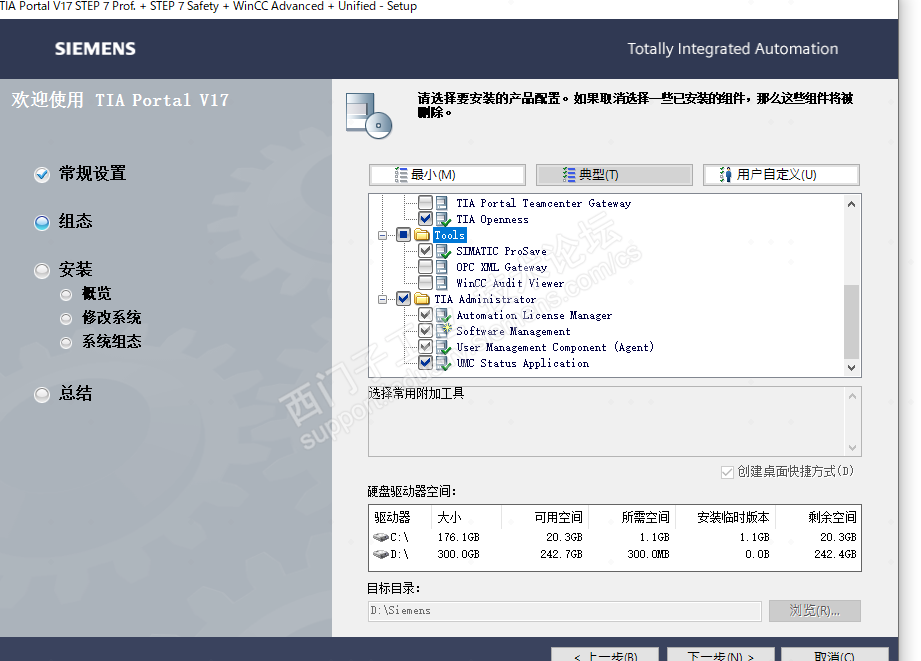Click the 剩余空间 column header
The width and height of the screenshot is (921, 661).
(x=818, y=518)
